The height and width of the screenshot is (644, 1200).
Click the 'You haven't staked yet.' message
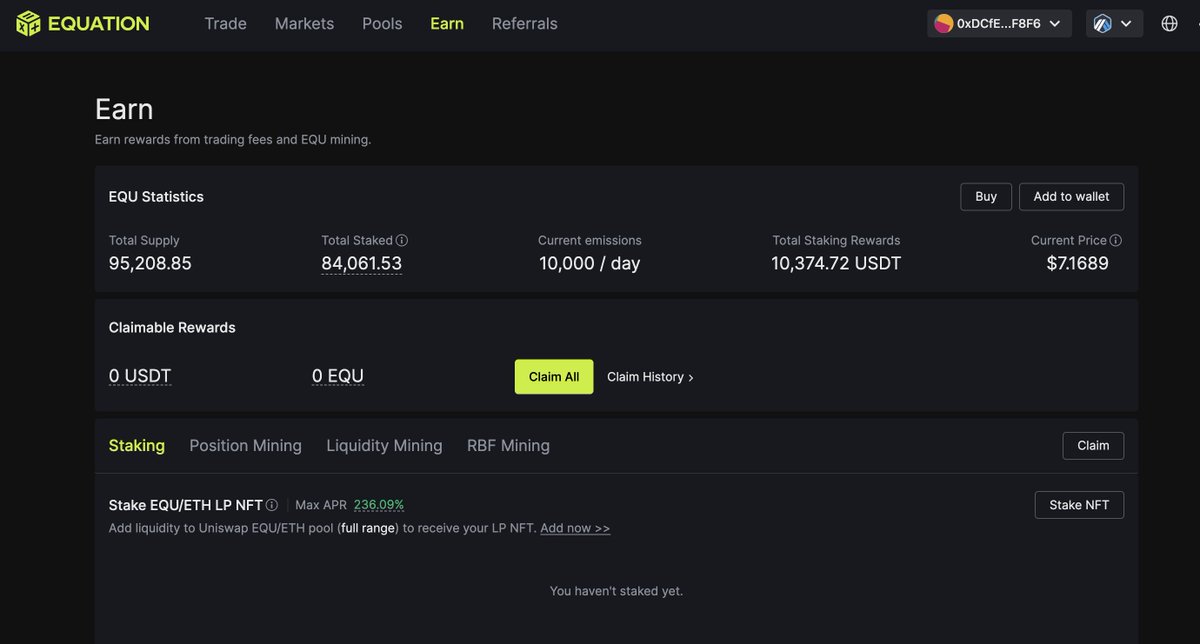pos(616,591)
